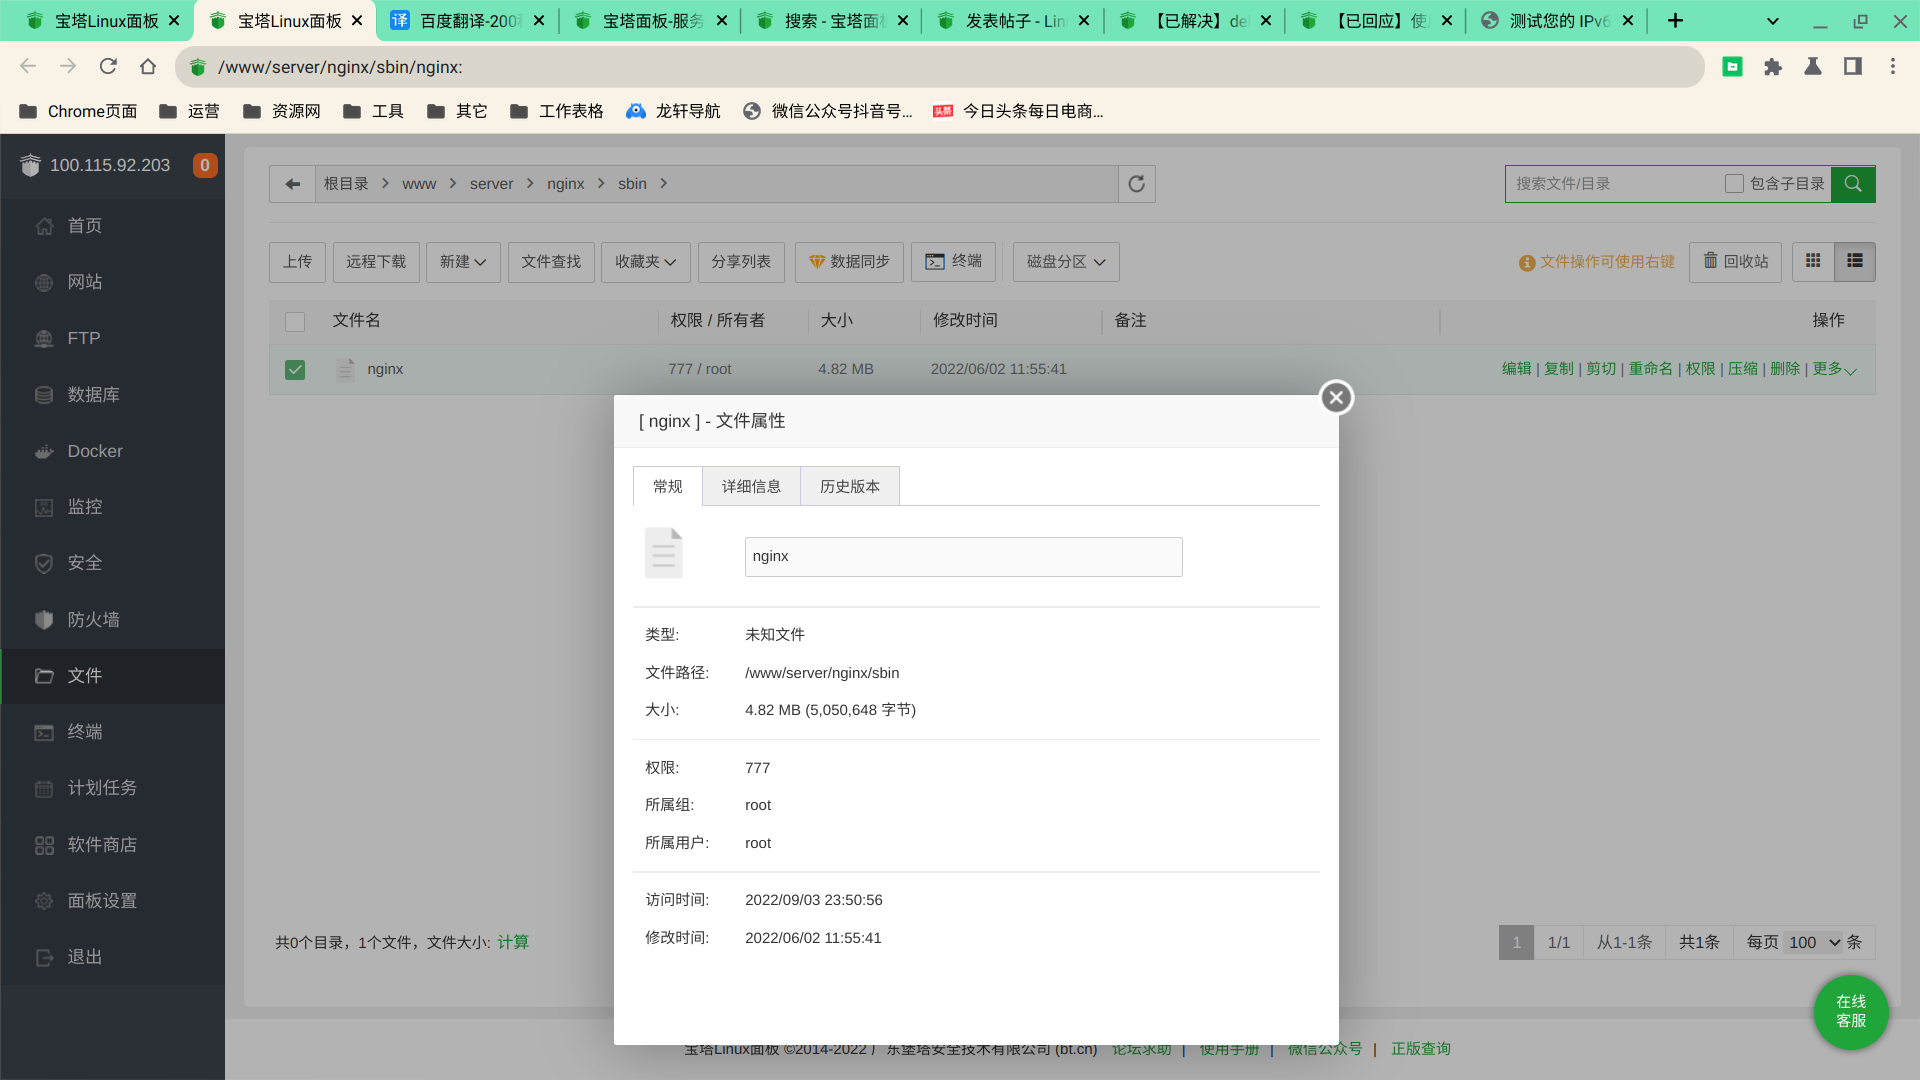Click the server breadcrumb segment

[x=491, y=184]
